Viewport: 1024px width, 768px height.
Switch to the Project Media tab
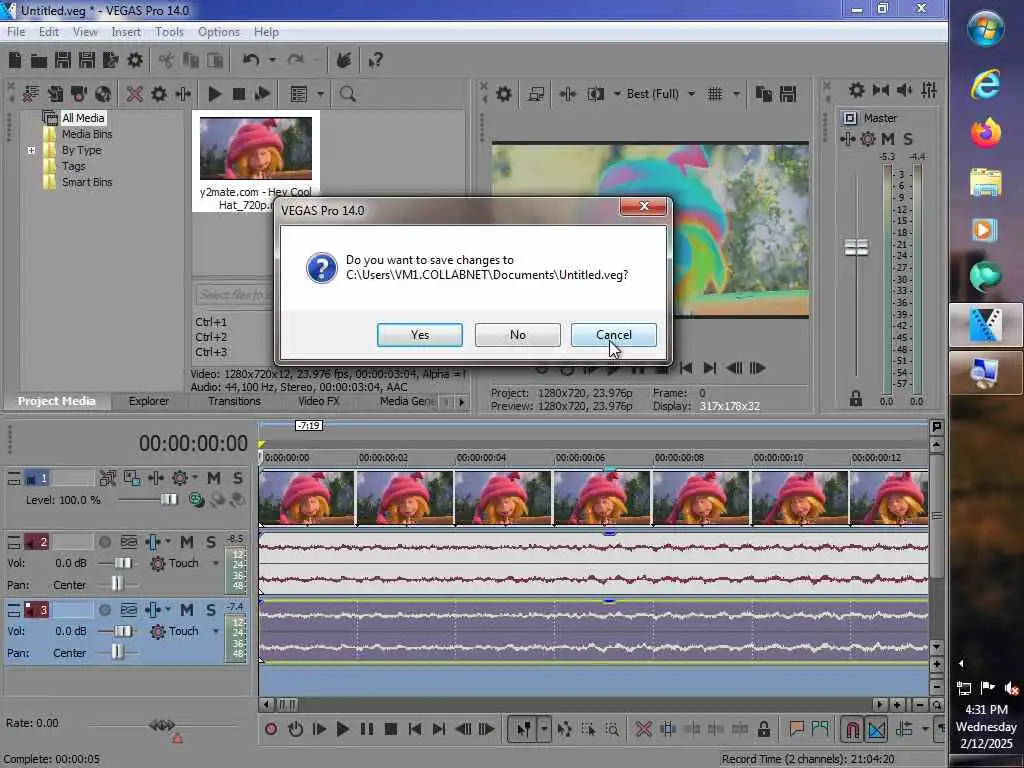click(56, 401)
